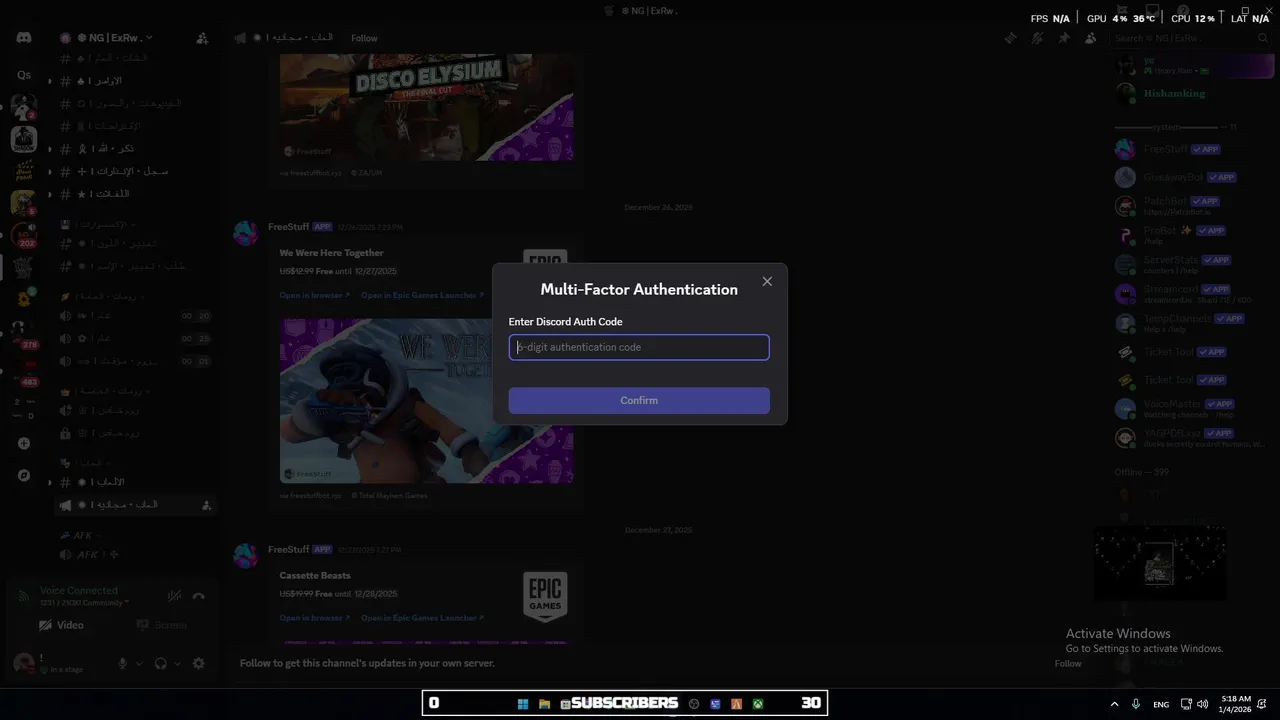Screen dimensions: 1280x720
Task: Open YAGPDB.xyz member entry
Action: click(x=1190, y=437)
